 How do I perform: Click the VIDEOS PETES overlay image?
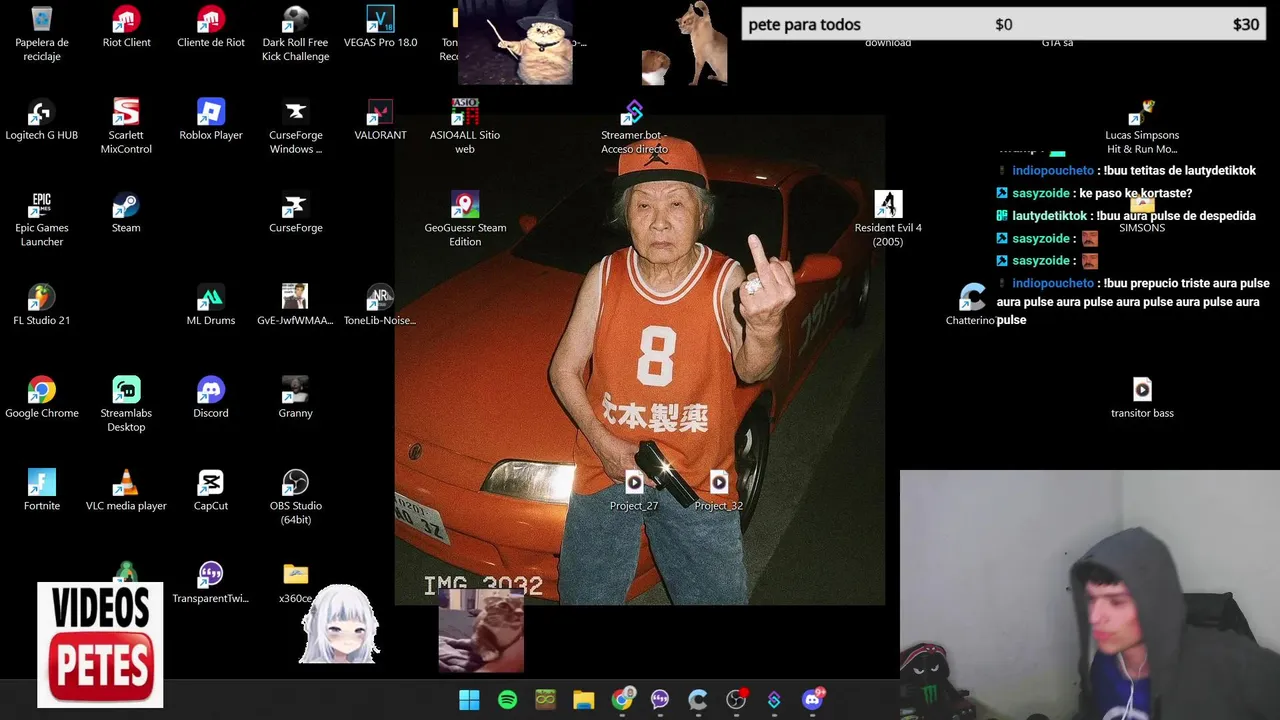click(x=100, y=645)
